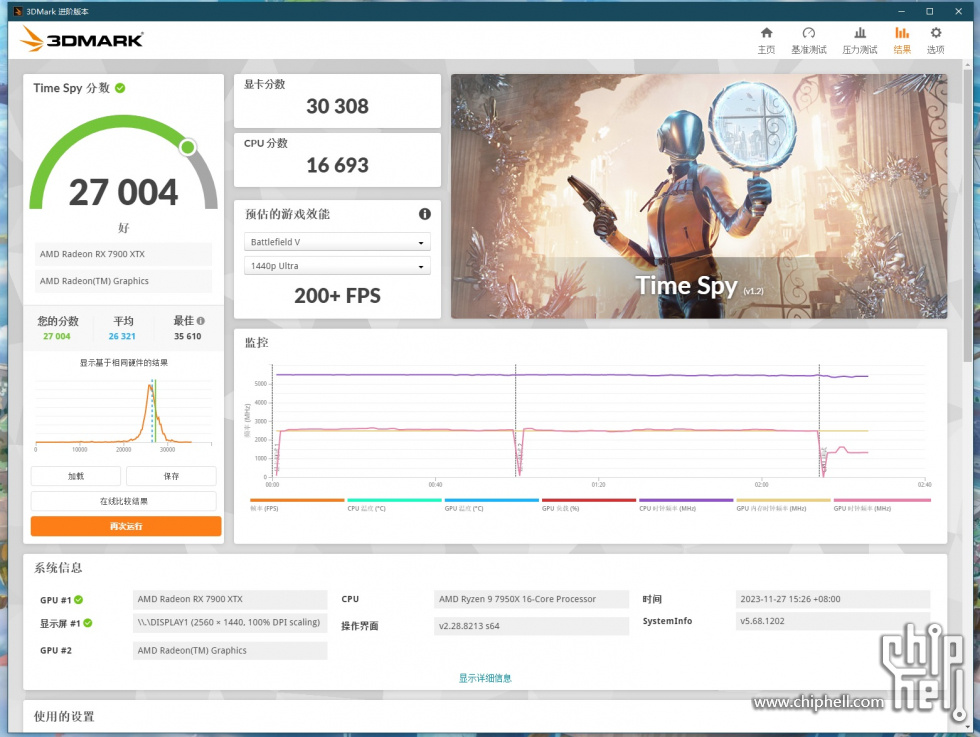Toggle the CPU 温度 (°C) legend series
980x737 pixels.
click(x=394, y=505)
